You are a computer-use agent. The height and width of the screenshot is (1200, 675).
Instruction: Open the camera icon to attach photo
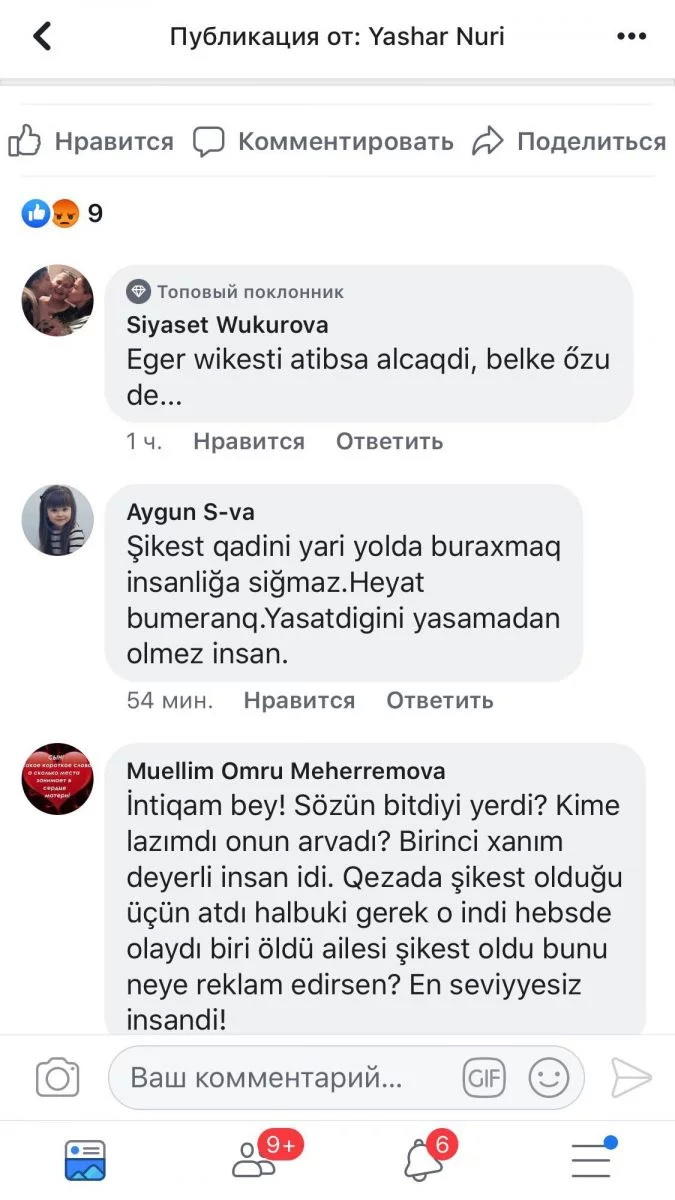tap(58, 1078)
